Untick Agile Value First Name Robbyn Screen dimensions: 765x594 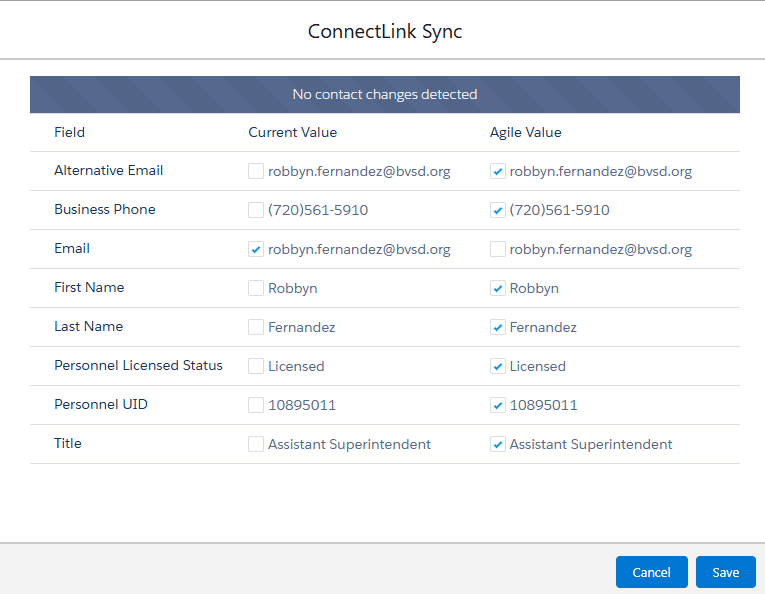(498, 288)
